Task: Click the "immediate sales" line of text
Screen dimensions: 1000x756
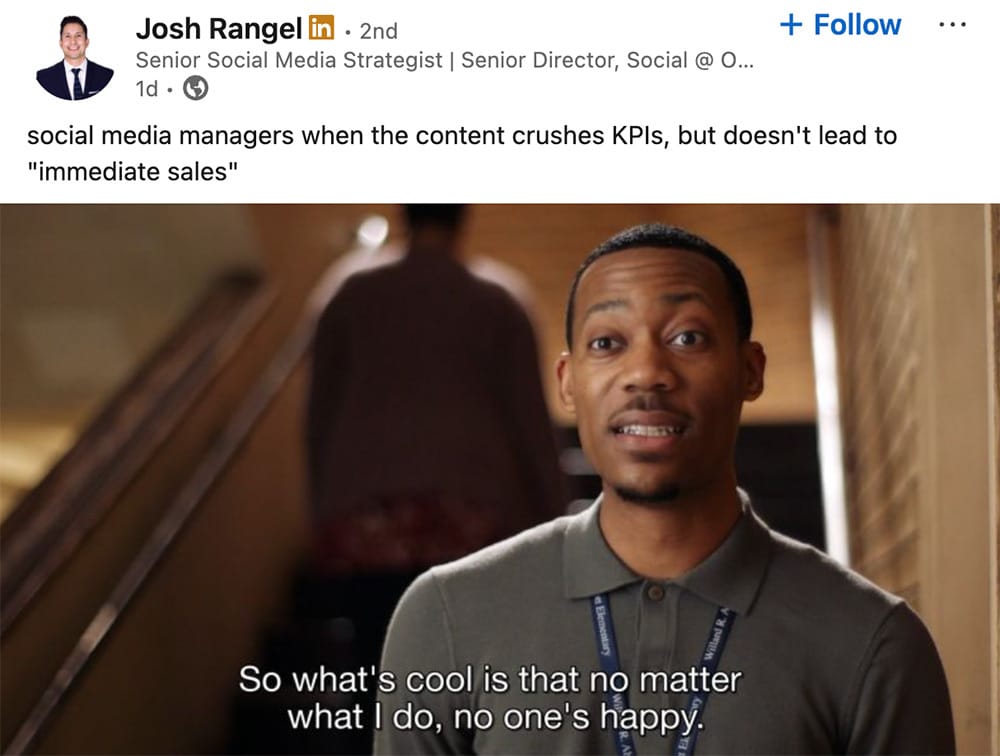Action: click(x=133, y=172)
